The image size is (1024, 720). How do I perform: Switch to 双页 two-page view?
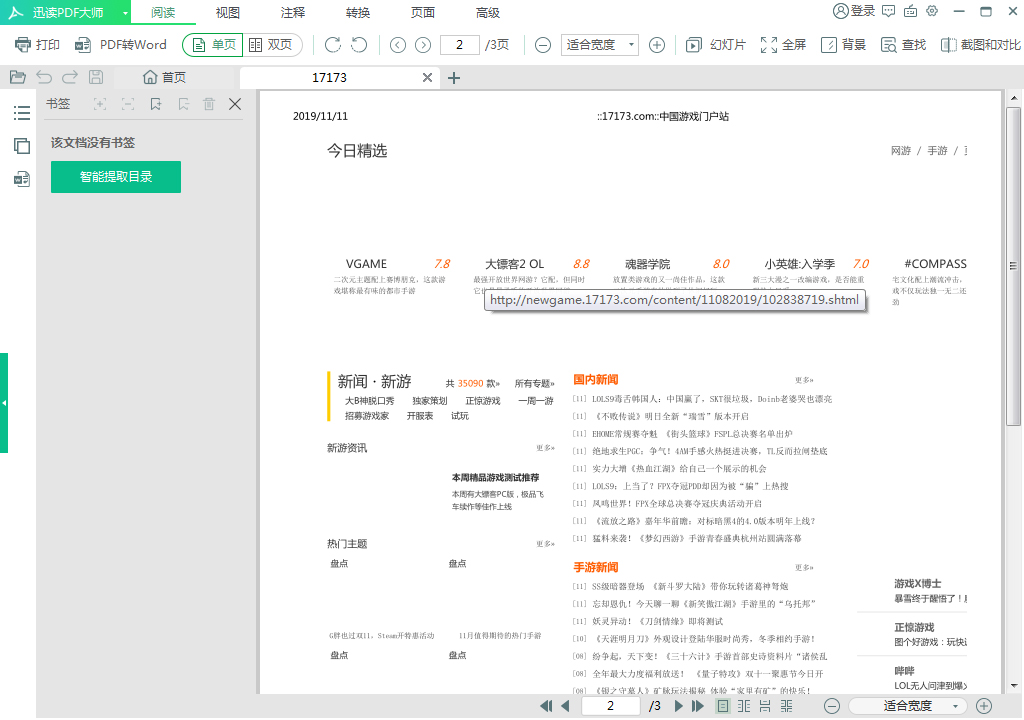269,44
